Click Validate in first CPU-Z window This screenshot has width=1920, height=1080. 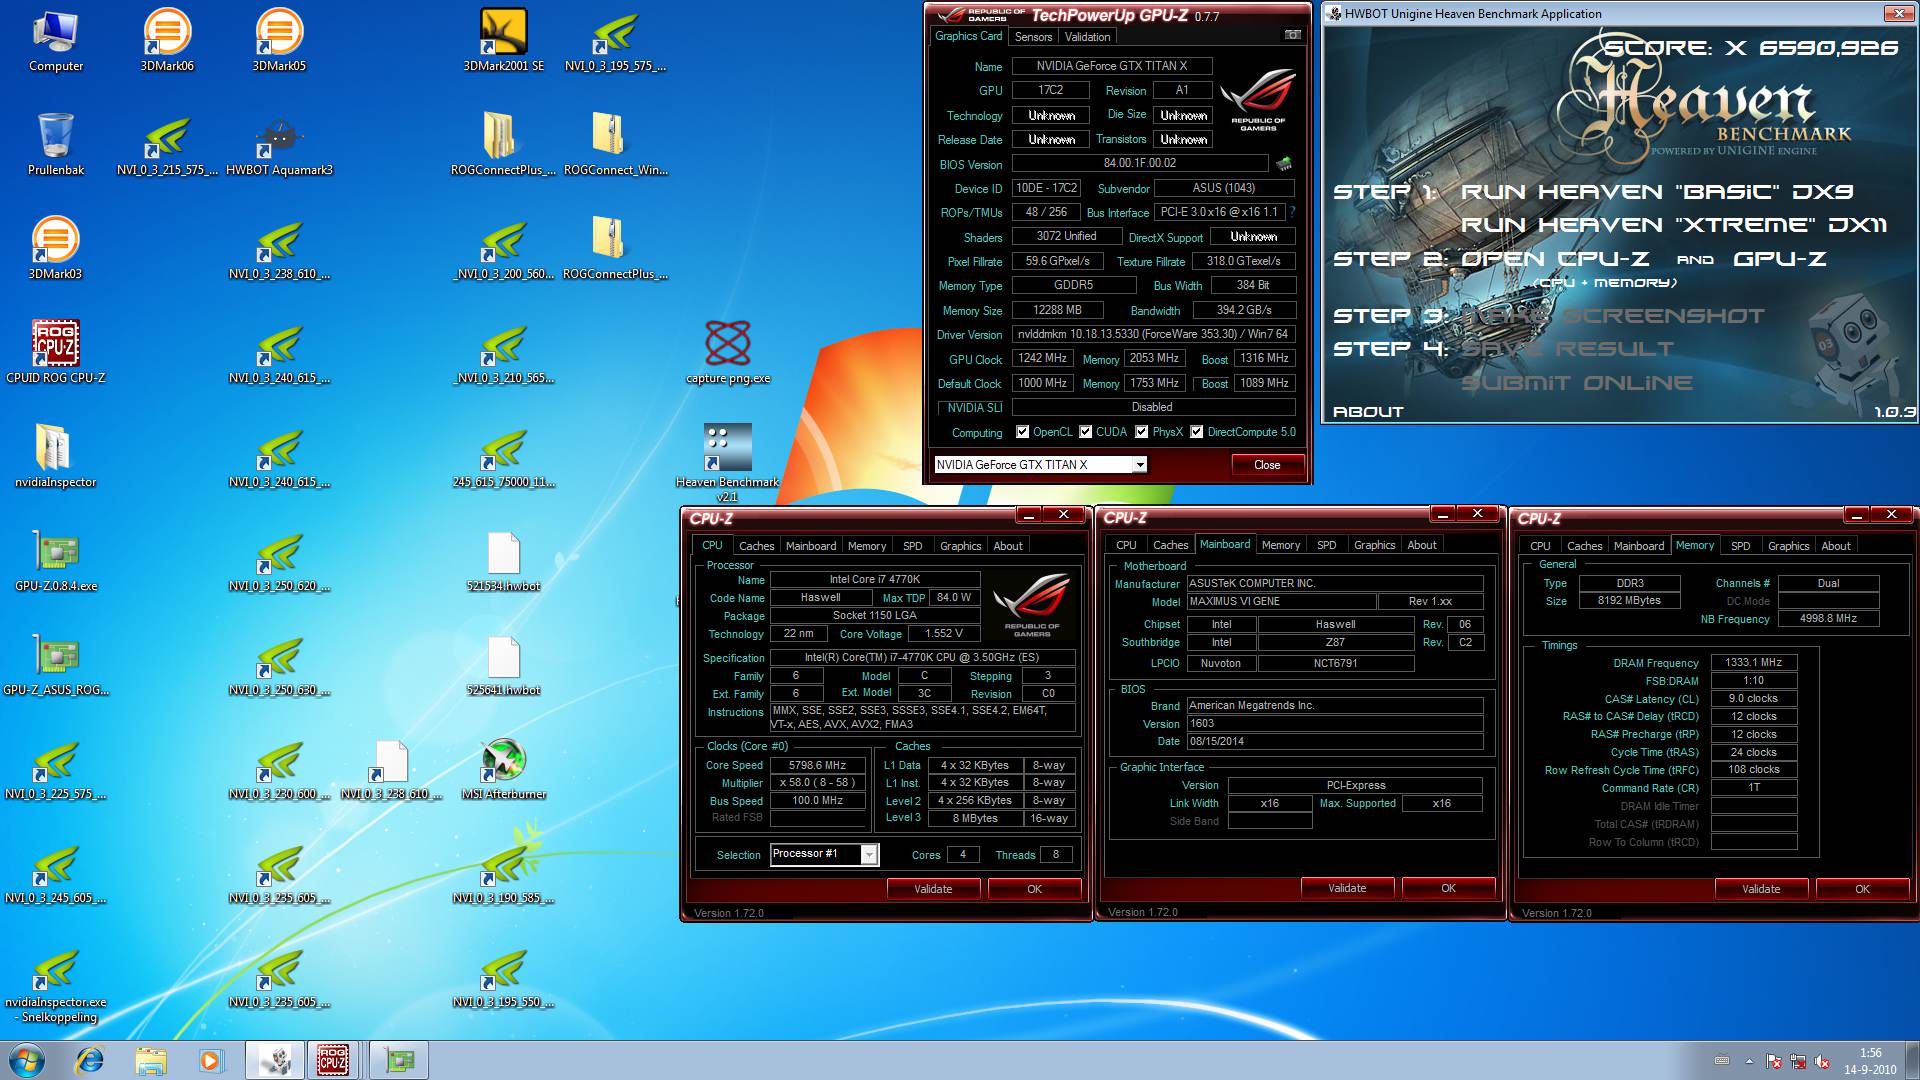tap(933, 889)
